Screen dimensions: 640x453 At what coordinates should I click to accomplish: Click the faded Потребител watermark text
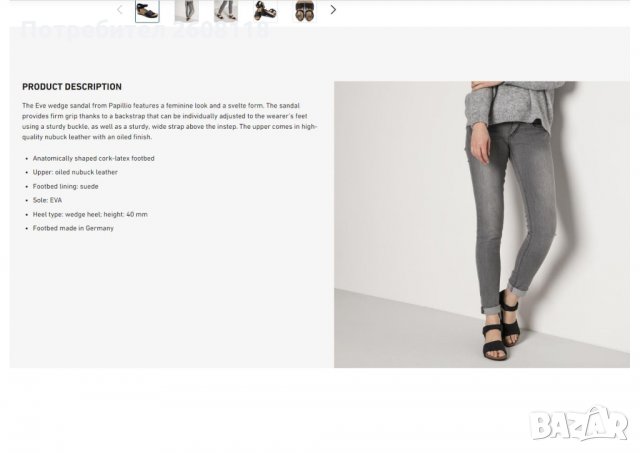pos(145,30)
